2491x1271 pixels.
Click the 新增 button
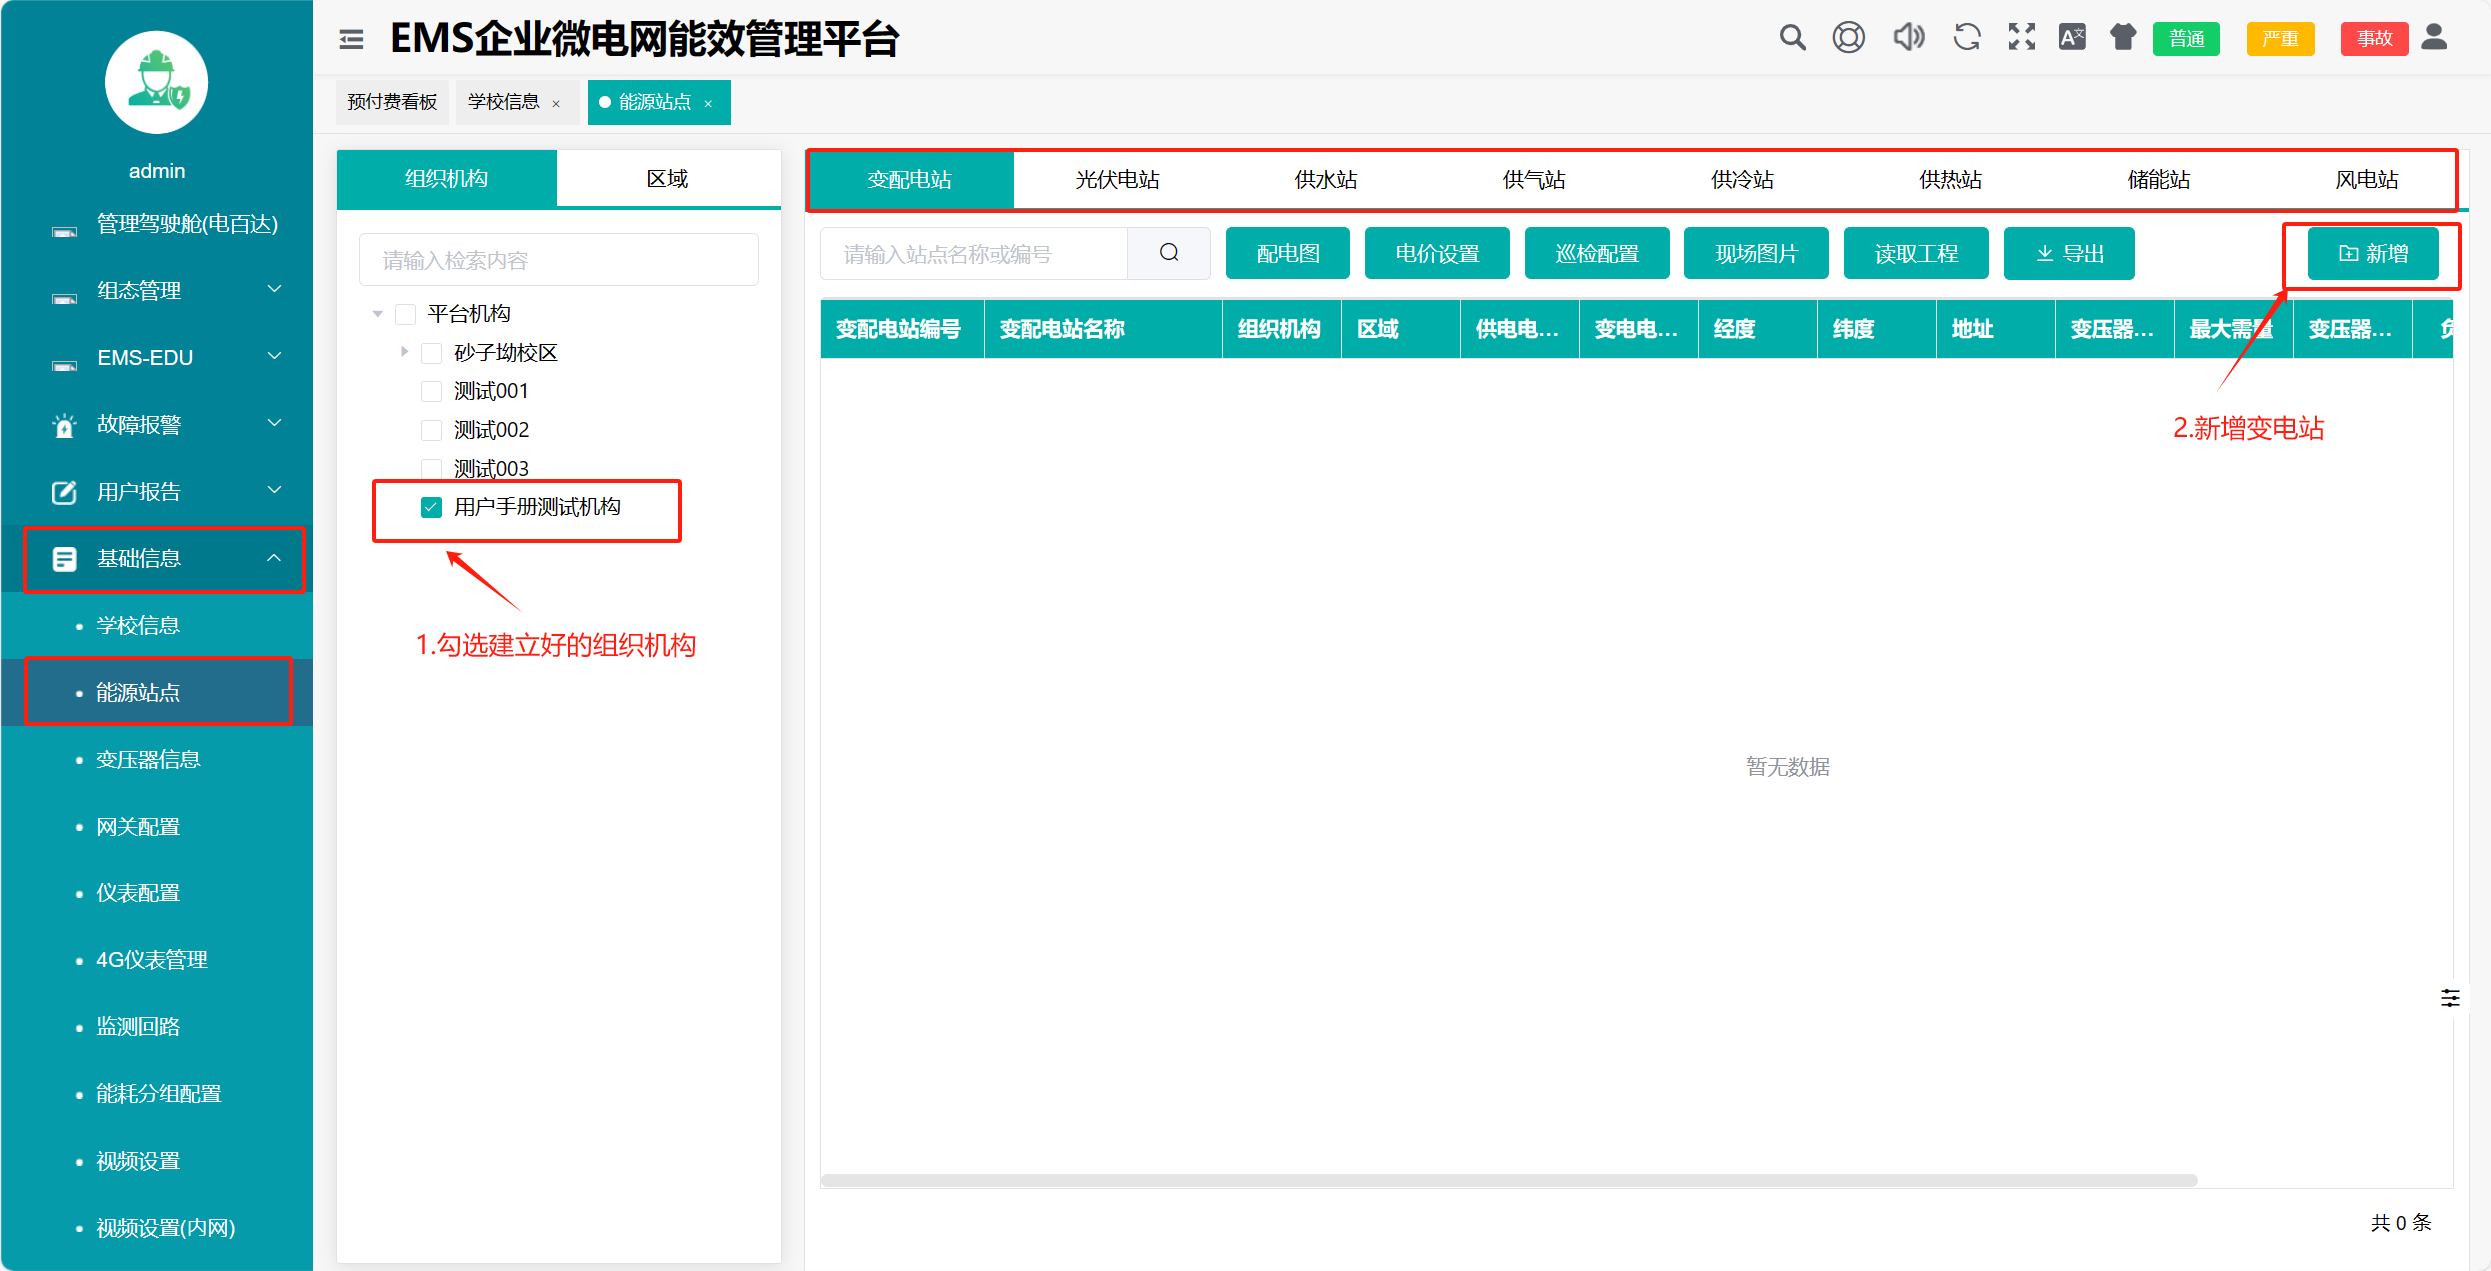click(x=2372, y=254)
